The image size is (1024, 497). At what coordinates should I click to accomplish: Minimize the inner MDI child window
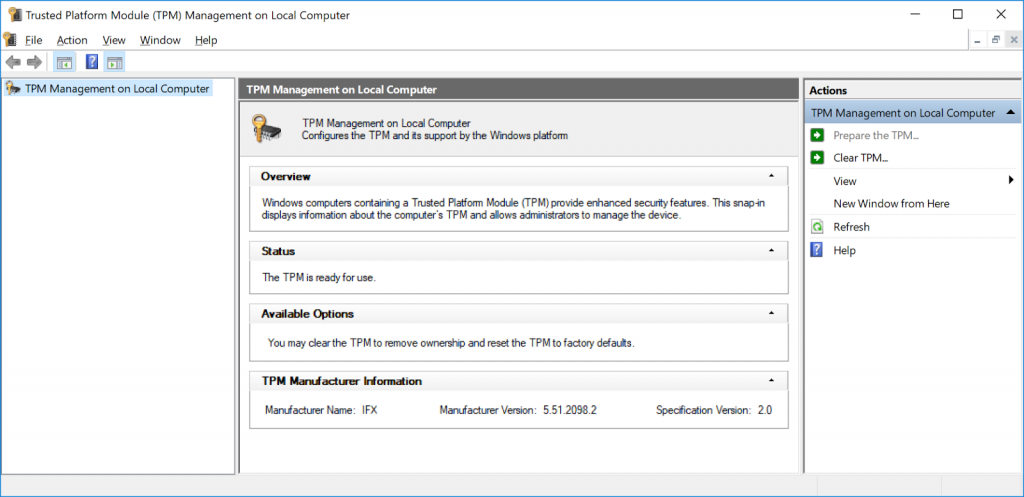tap(978, 40)
